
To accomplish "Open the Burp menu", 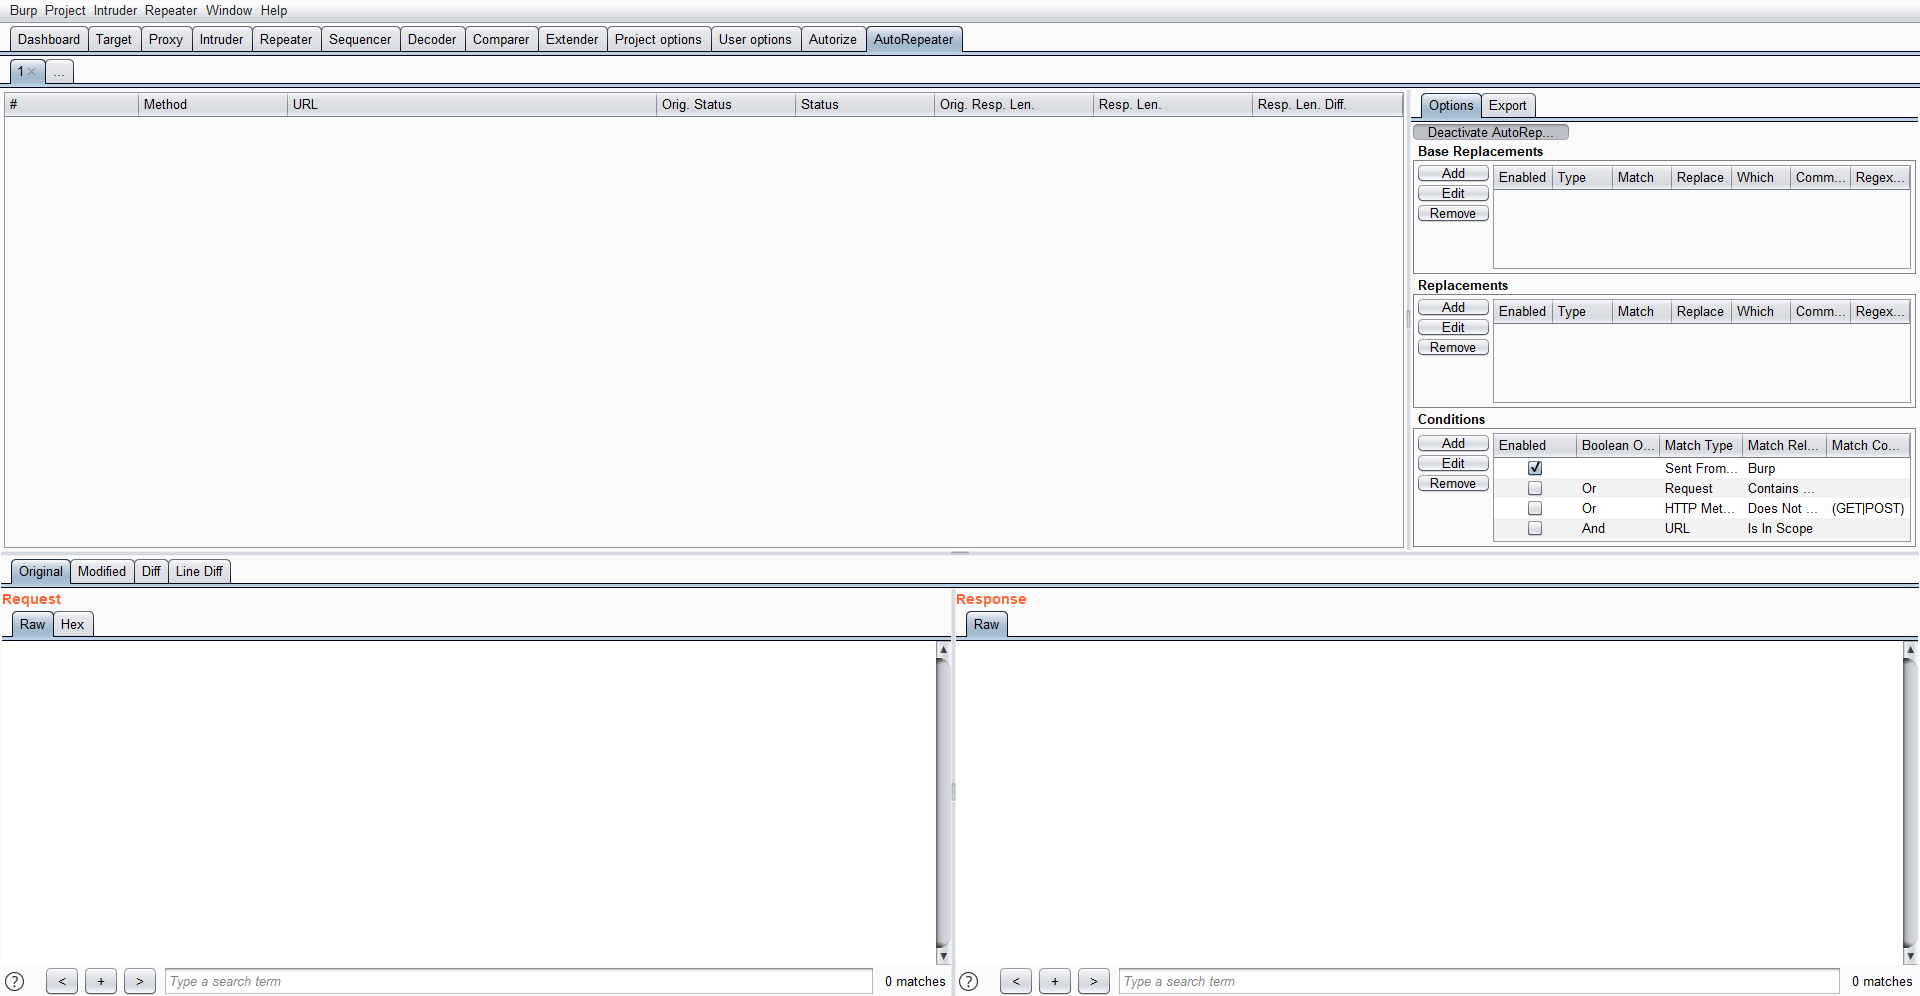I will (23, 10).
